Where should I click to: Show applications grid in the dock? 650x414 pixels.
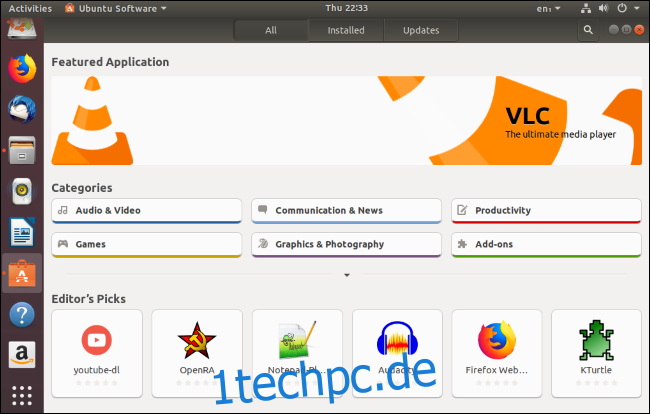coord(22,395)
